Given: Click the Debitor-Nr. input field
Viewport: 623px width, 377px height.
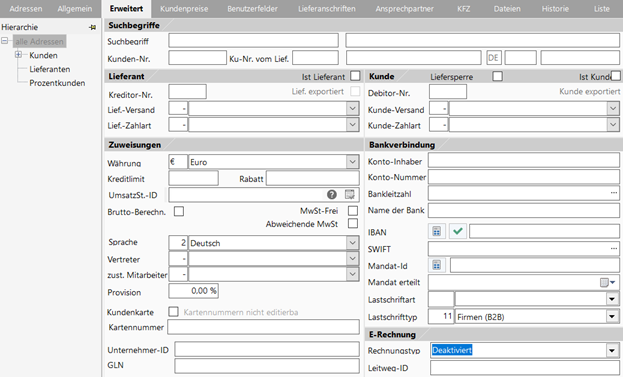Looking at the screenshot, I should (x=448, y=91).
